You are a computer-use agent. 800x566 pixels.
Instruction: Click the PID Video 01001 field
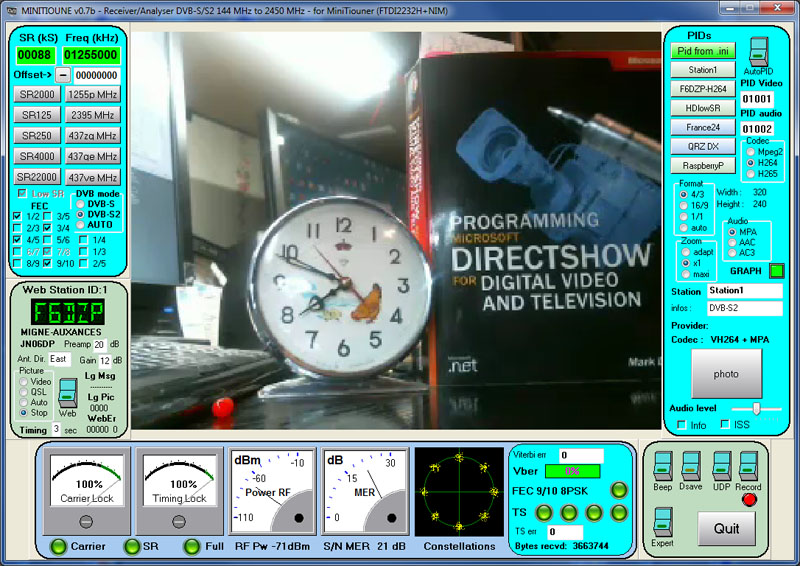click(757, 99)
